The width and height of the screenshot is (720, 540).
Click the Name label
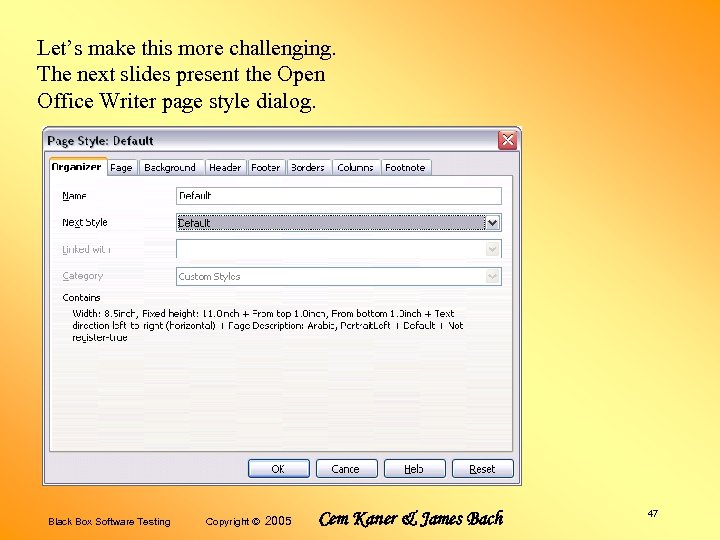click(x=74, y=196)
